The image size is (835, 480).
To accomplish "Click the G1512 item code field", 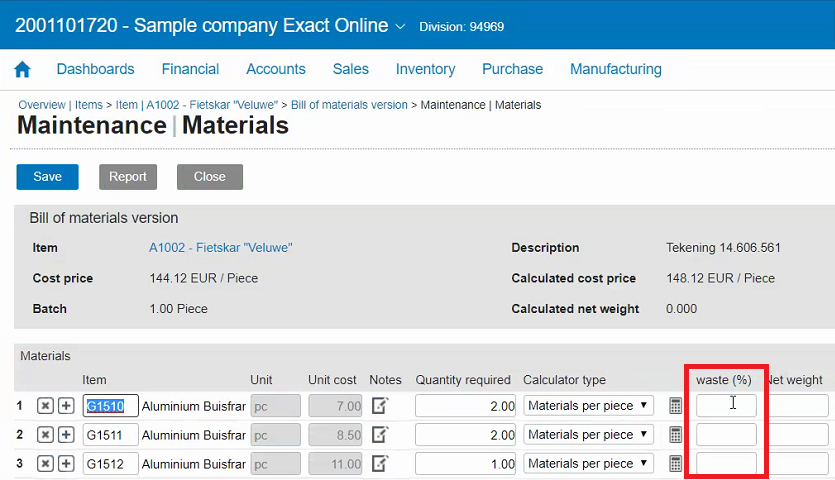I will pos(111,463).
